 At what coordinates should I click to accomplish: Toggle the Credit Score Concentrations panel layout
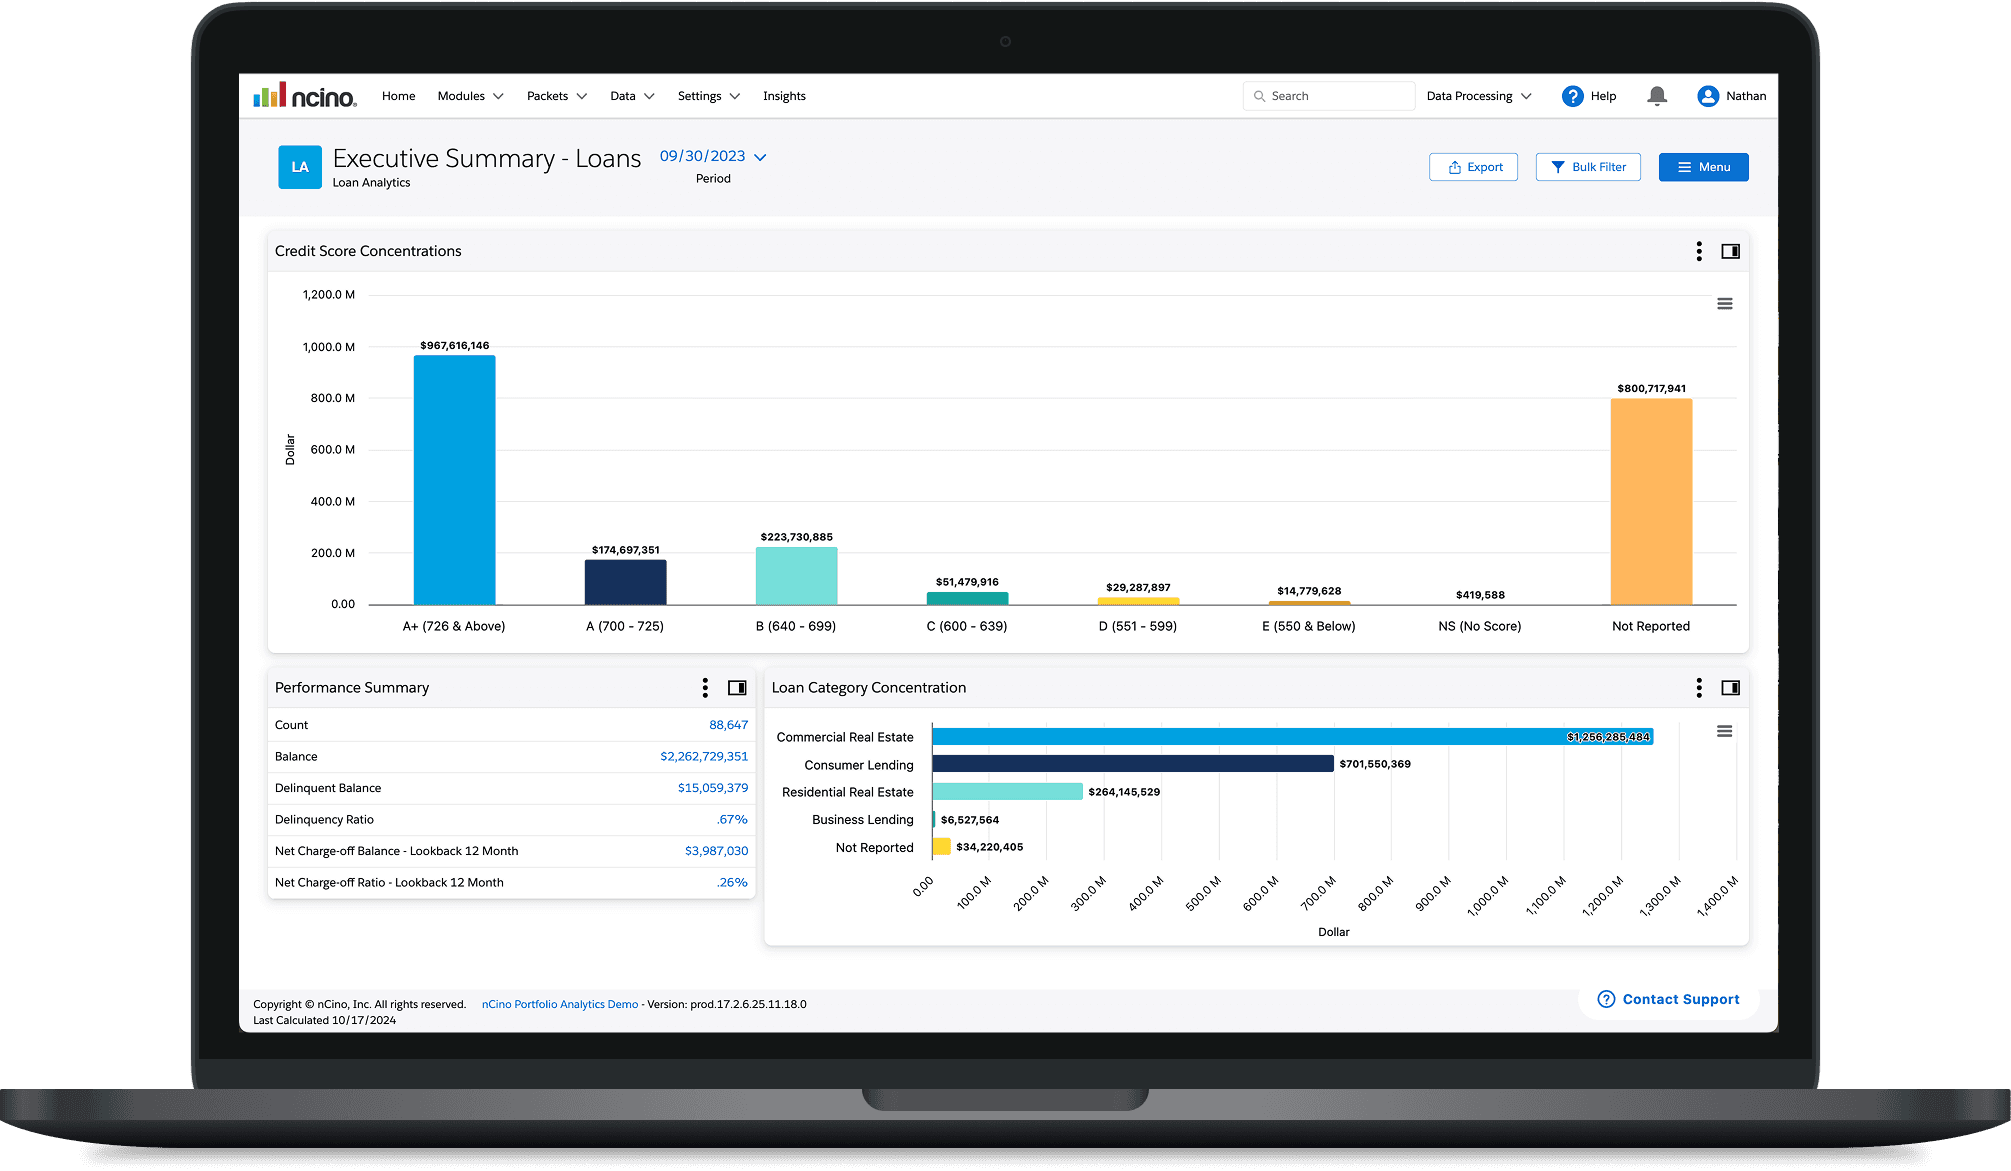pos(1731,251)
